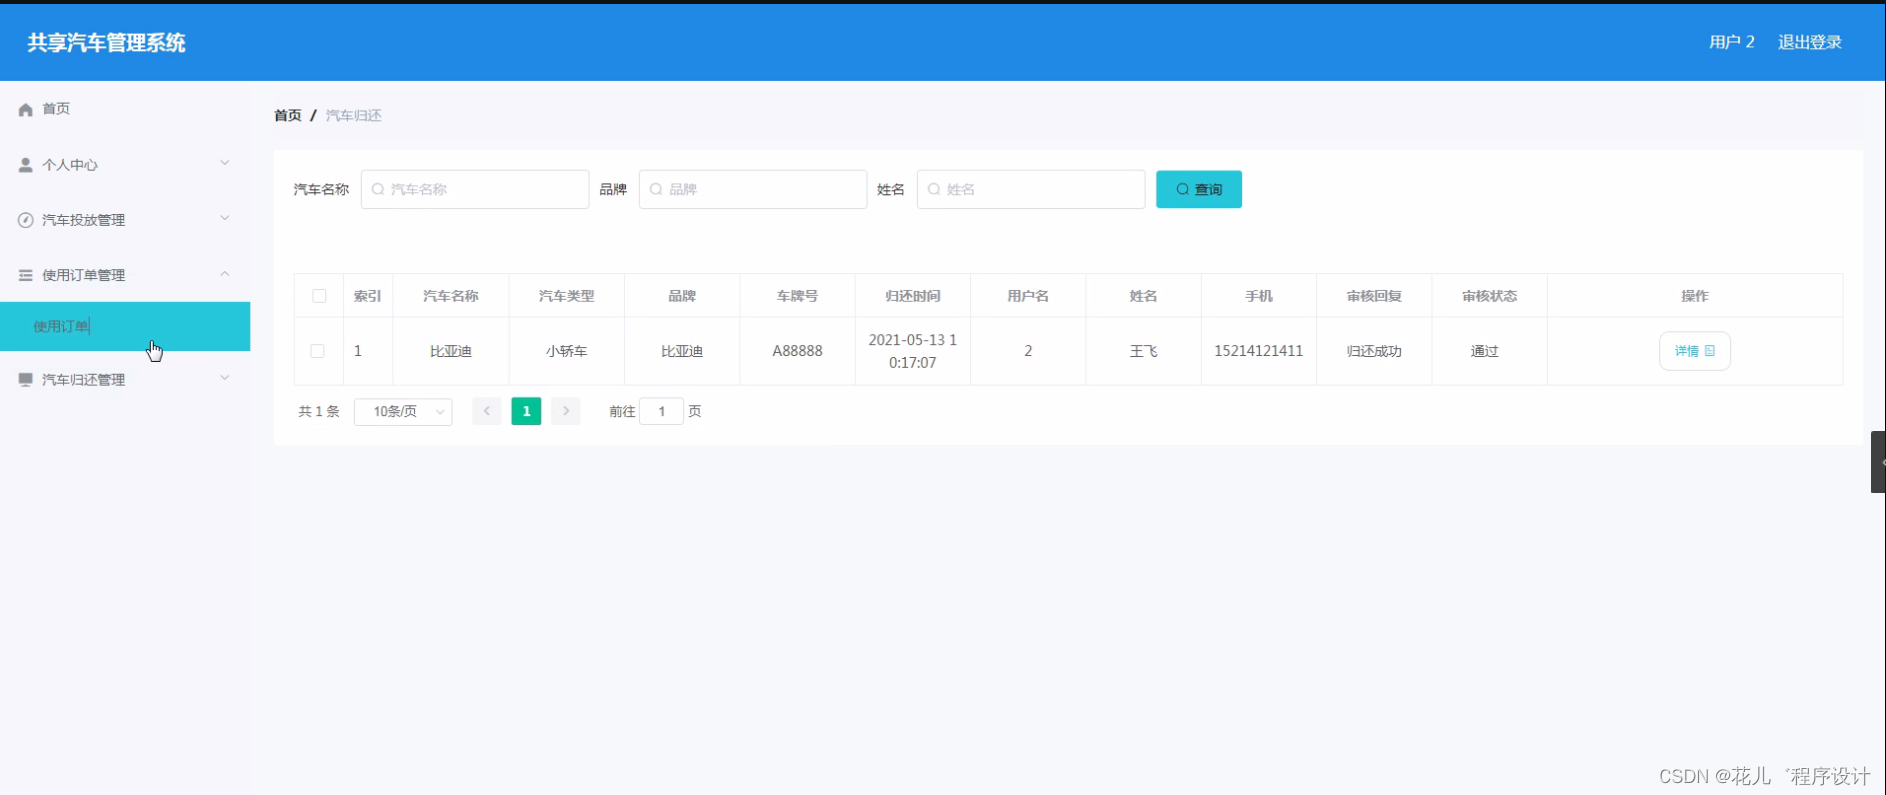Expand the 个人中心 menu chevron

point(225,163)
